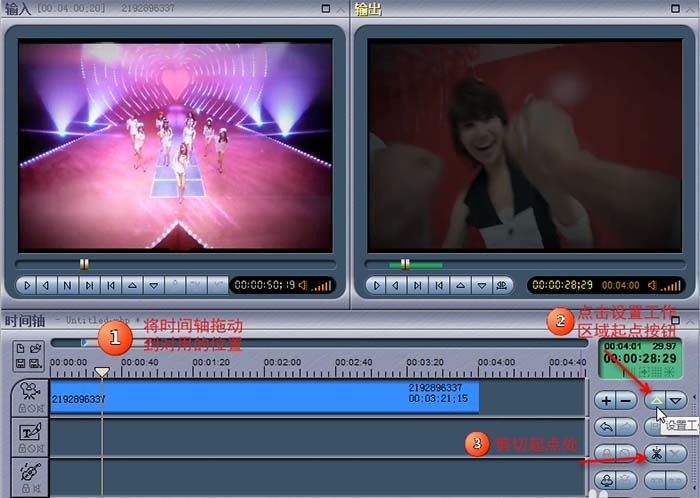Create a new project file in the timeline toolbar
Viewport: 700px width, 498px height.
pyautogui.click(x=21, y=349)
